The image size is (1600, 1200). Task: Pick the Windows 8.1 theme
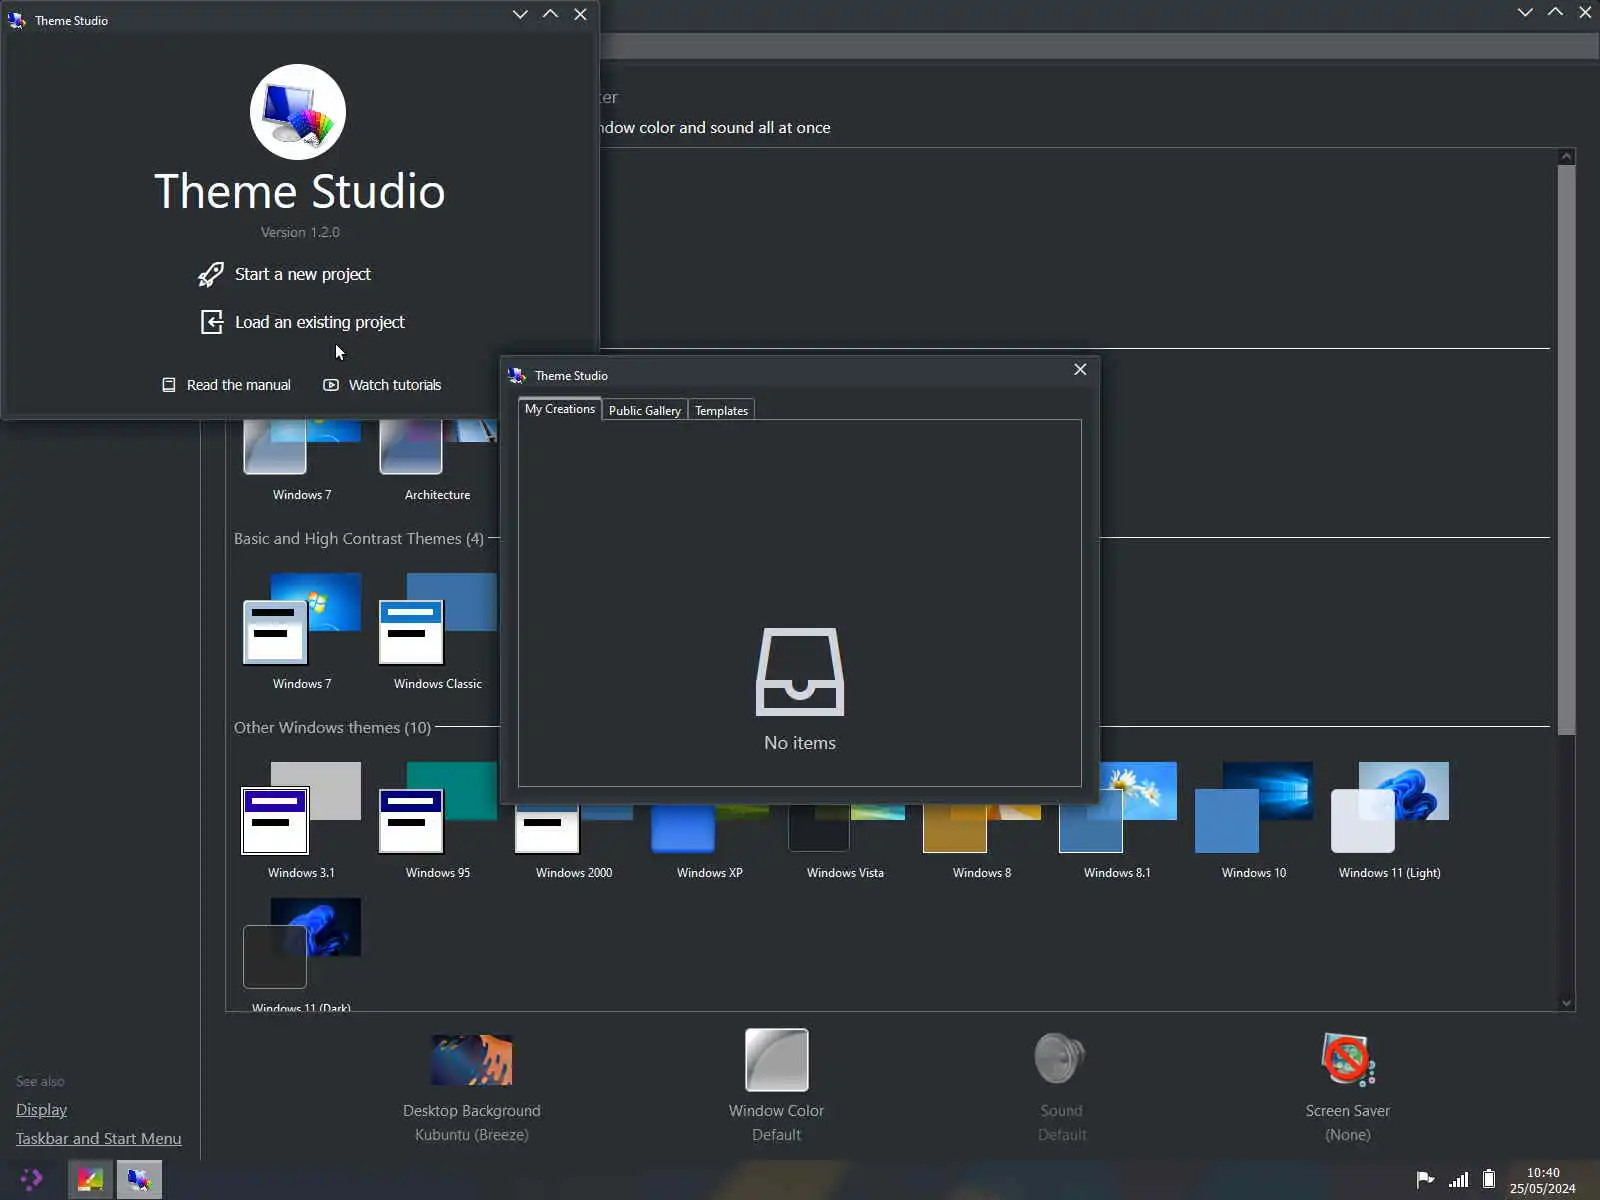[x=1118, y=821]
